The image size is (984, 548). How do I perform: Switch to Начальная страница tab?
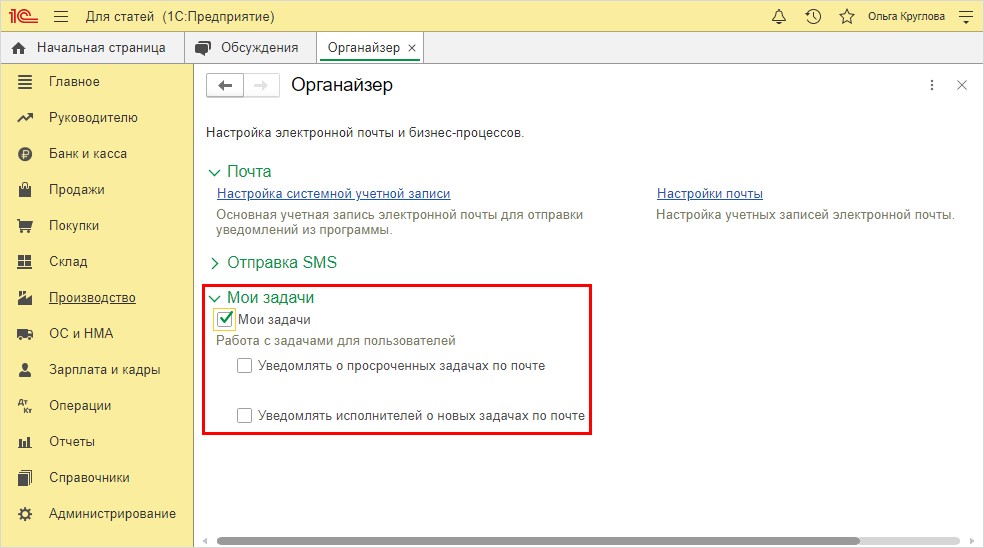click(x=92, y=48)
